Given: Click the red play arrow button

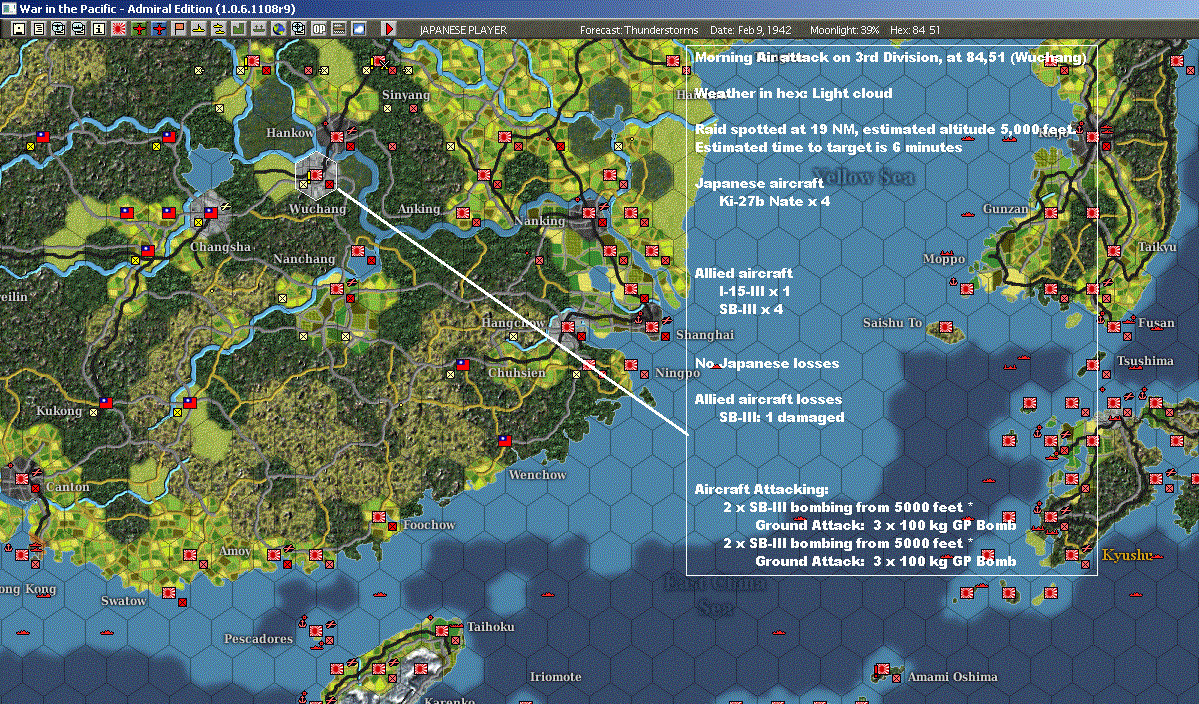Looking at the screenshot, I should tap(388, 29).
